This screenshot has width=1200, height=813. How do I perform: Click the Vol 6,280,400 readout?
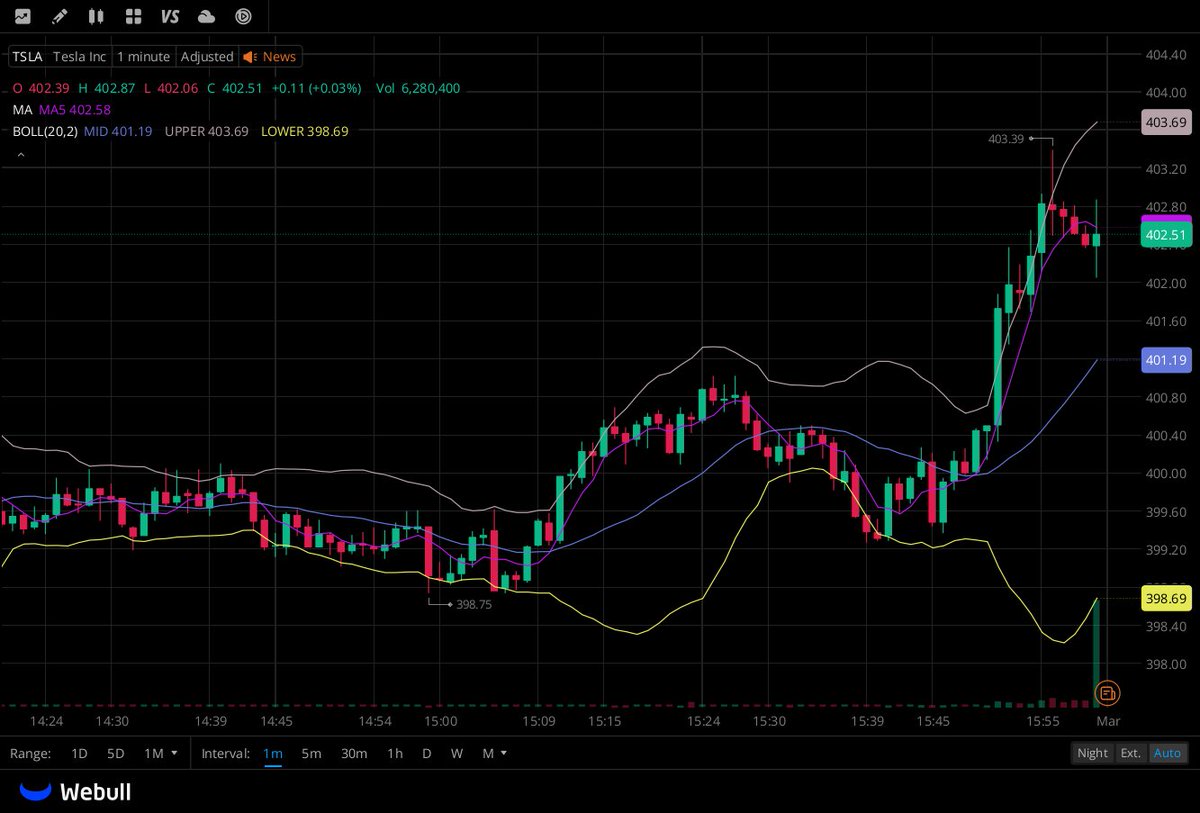418,88
